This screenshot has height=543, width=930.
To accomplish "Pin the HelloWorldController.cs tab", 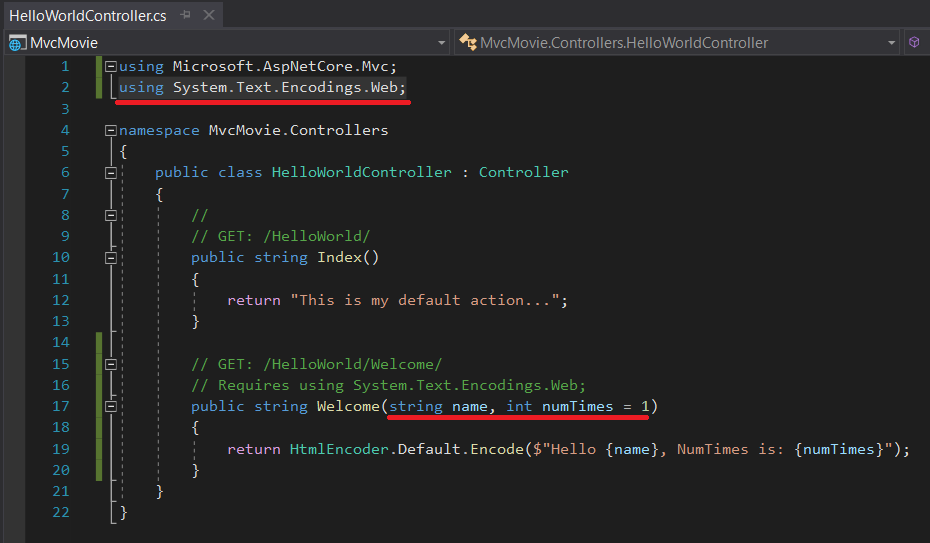I will 186,15.
